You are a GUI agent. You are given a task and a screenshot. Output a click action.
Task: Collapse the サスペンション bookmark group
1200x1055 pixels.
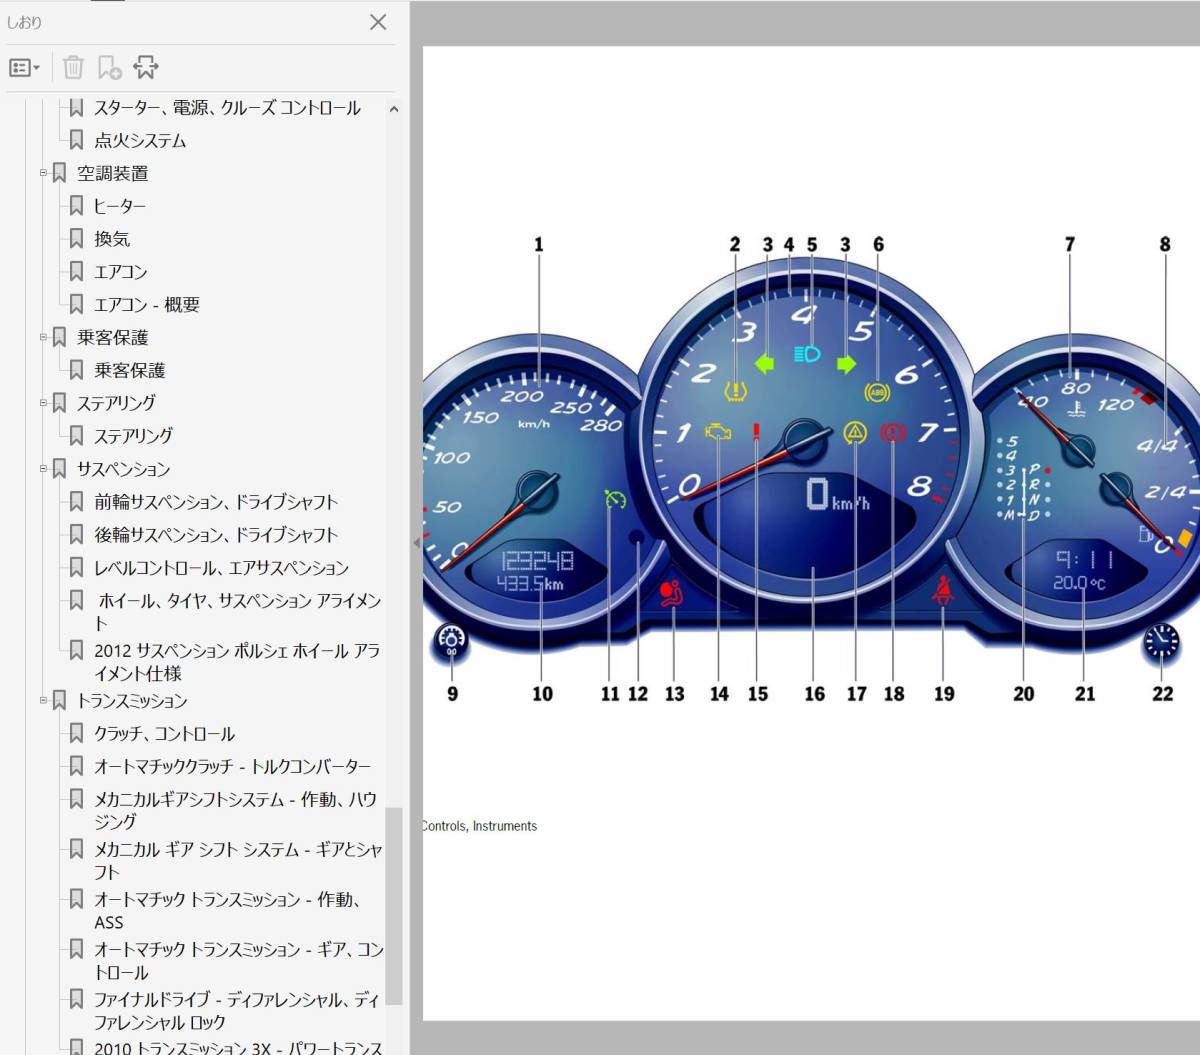(43, 468)
